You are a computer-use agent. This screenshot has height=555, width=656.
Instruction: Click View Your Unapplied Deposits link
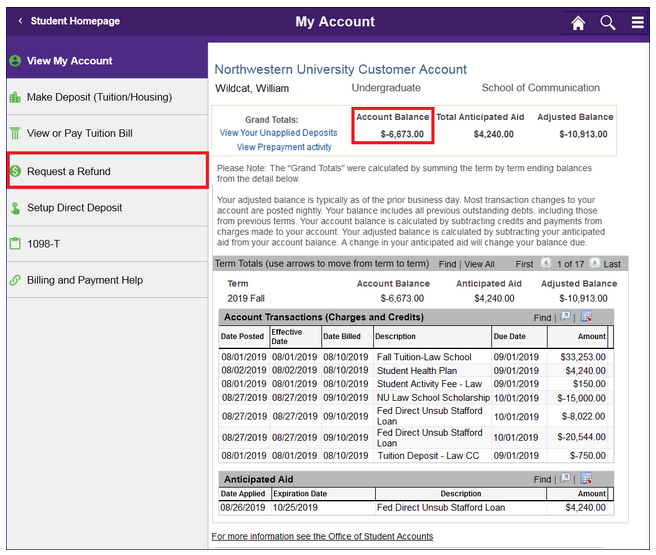pos(278,133)
